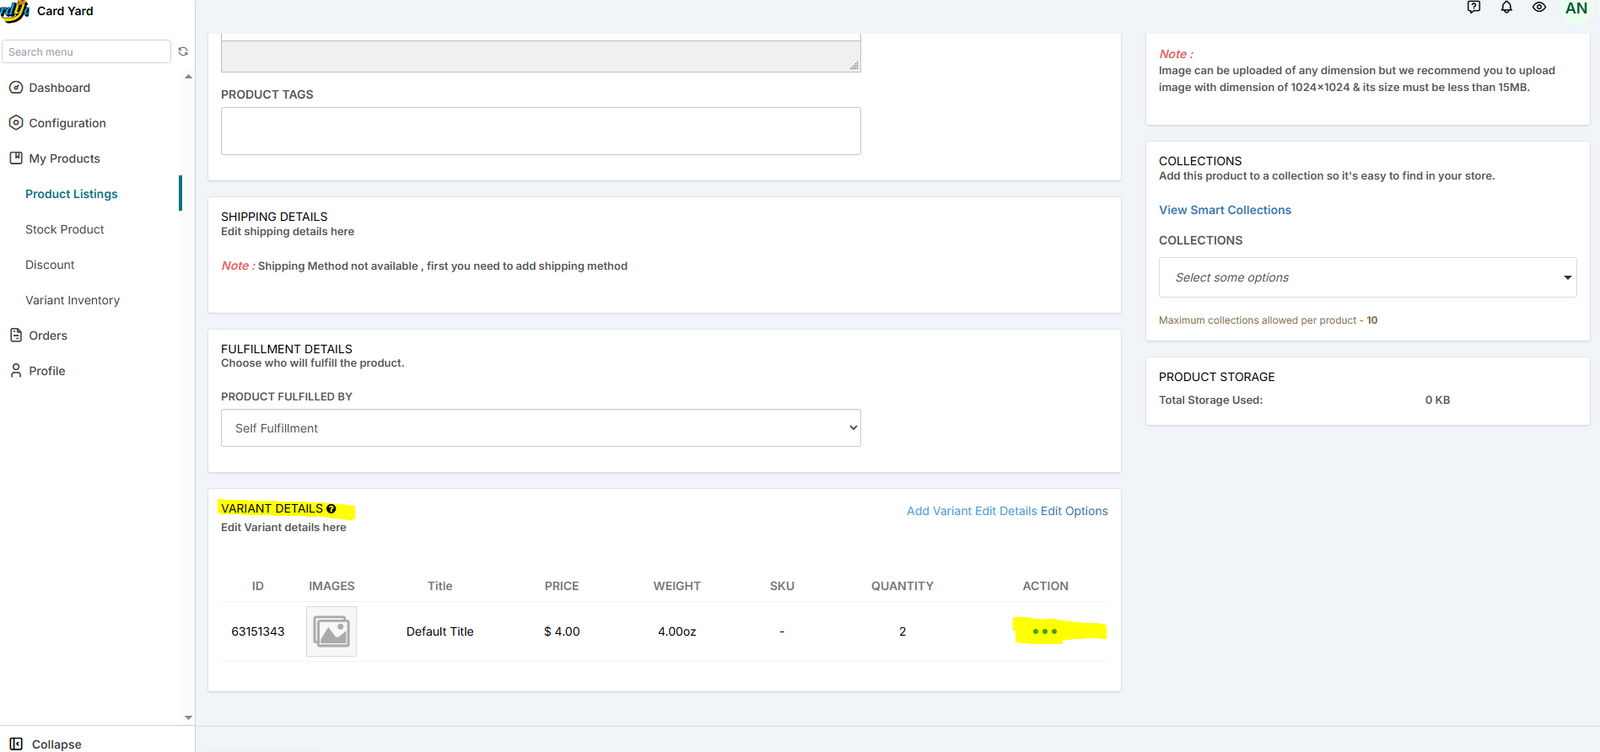This screenshot has height=752, width=1600.
Task: Open the notifications bell
Action: point(1506,7)
